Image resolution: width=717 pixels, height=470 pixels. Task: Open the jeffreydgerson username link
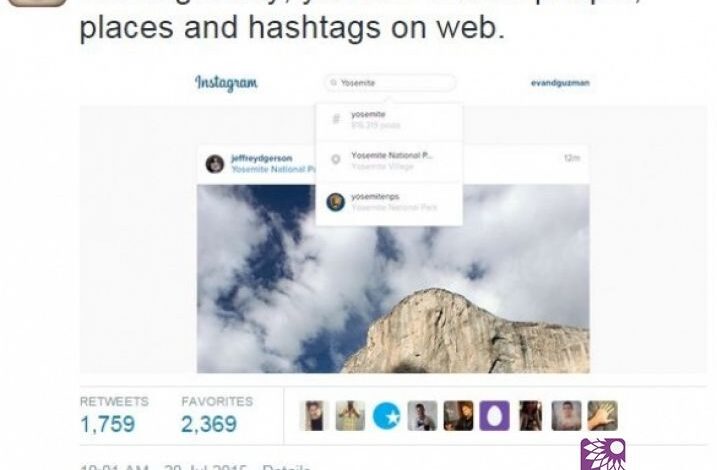click(262, 158)
